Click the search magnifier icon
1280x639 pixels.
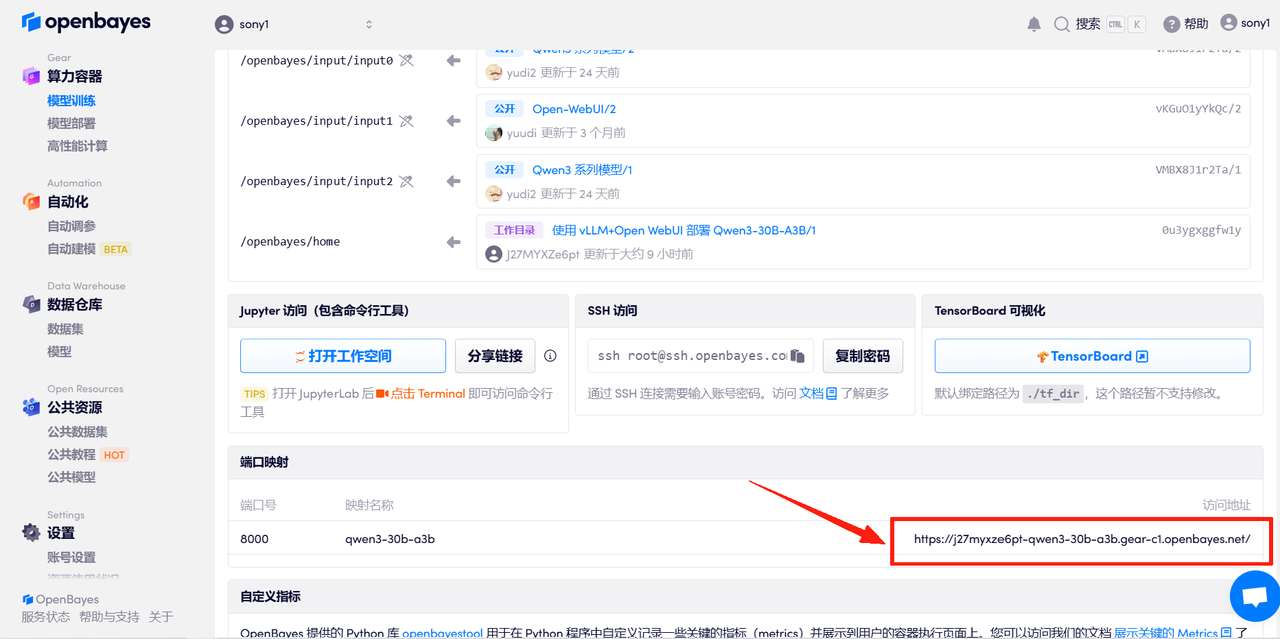click(x=1060, y=22)
